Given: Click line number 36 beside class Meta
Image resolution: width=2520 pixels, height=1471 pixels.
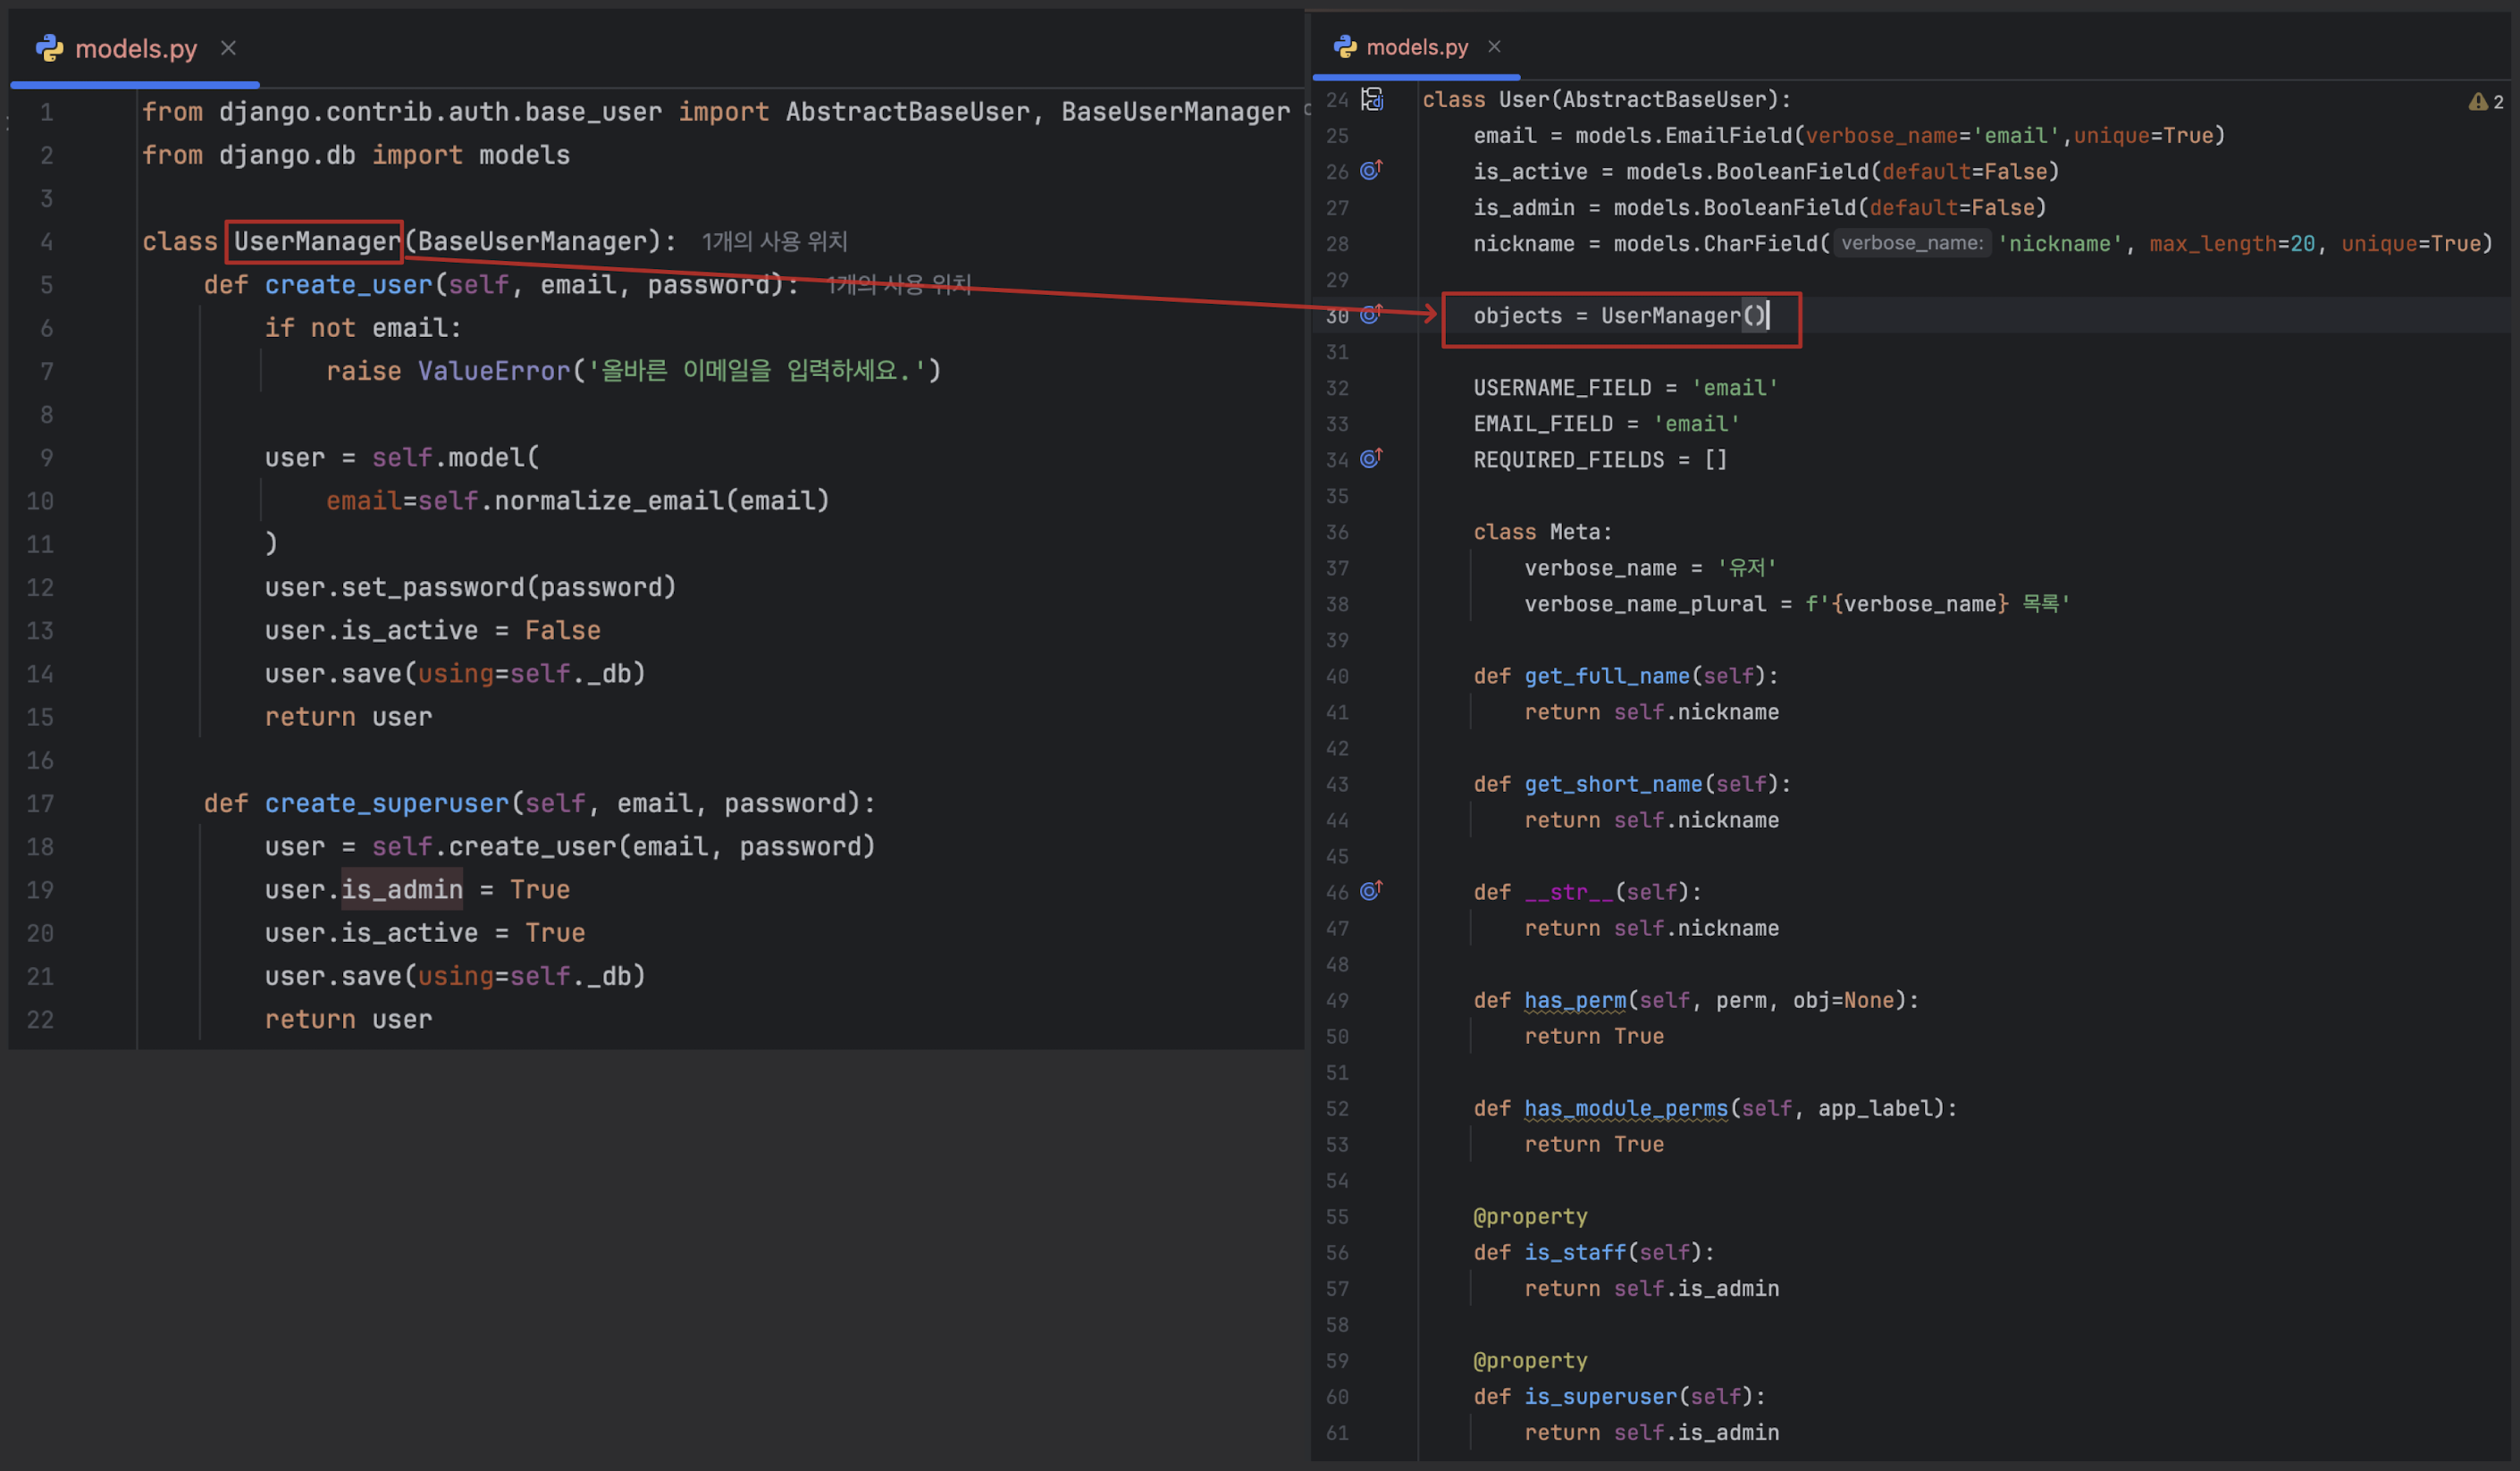Looking at the screenshot, I should tap(1337, 531).
